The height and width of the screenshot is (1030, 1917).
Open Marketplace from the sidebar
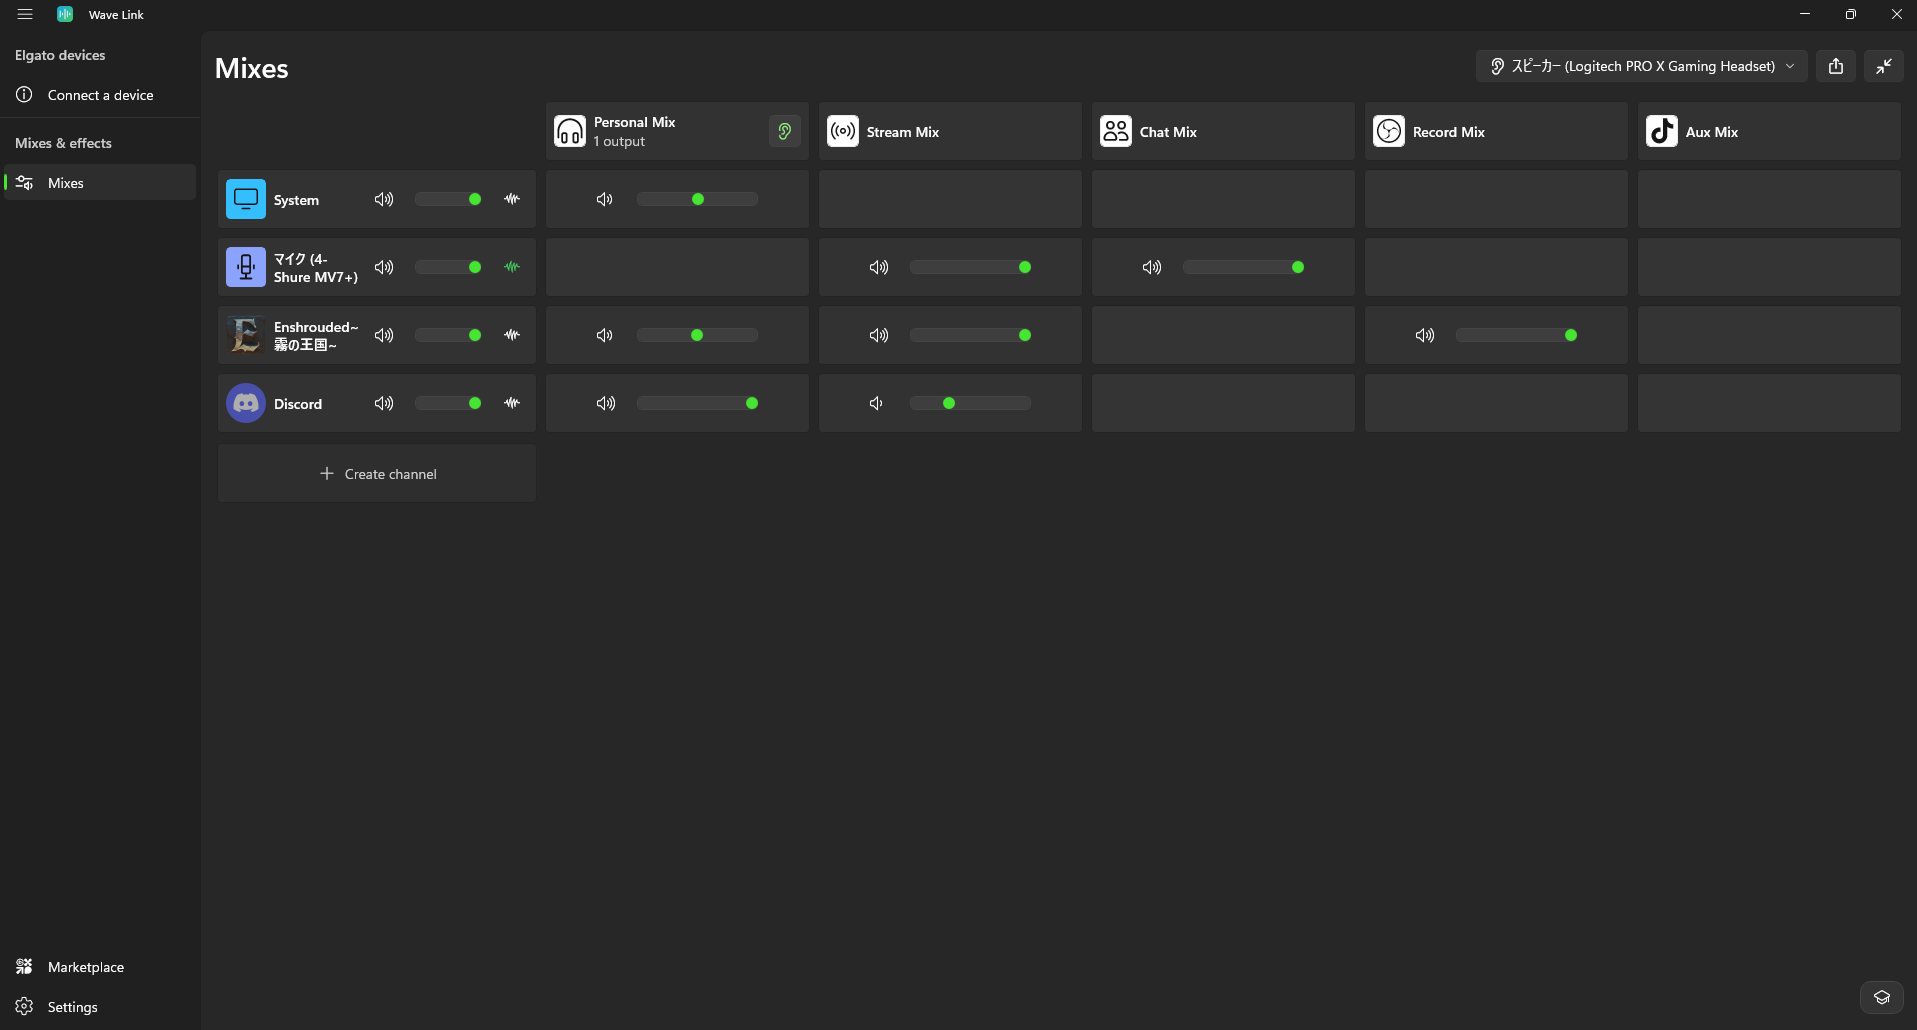(100, 966)
